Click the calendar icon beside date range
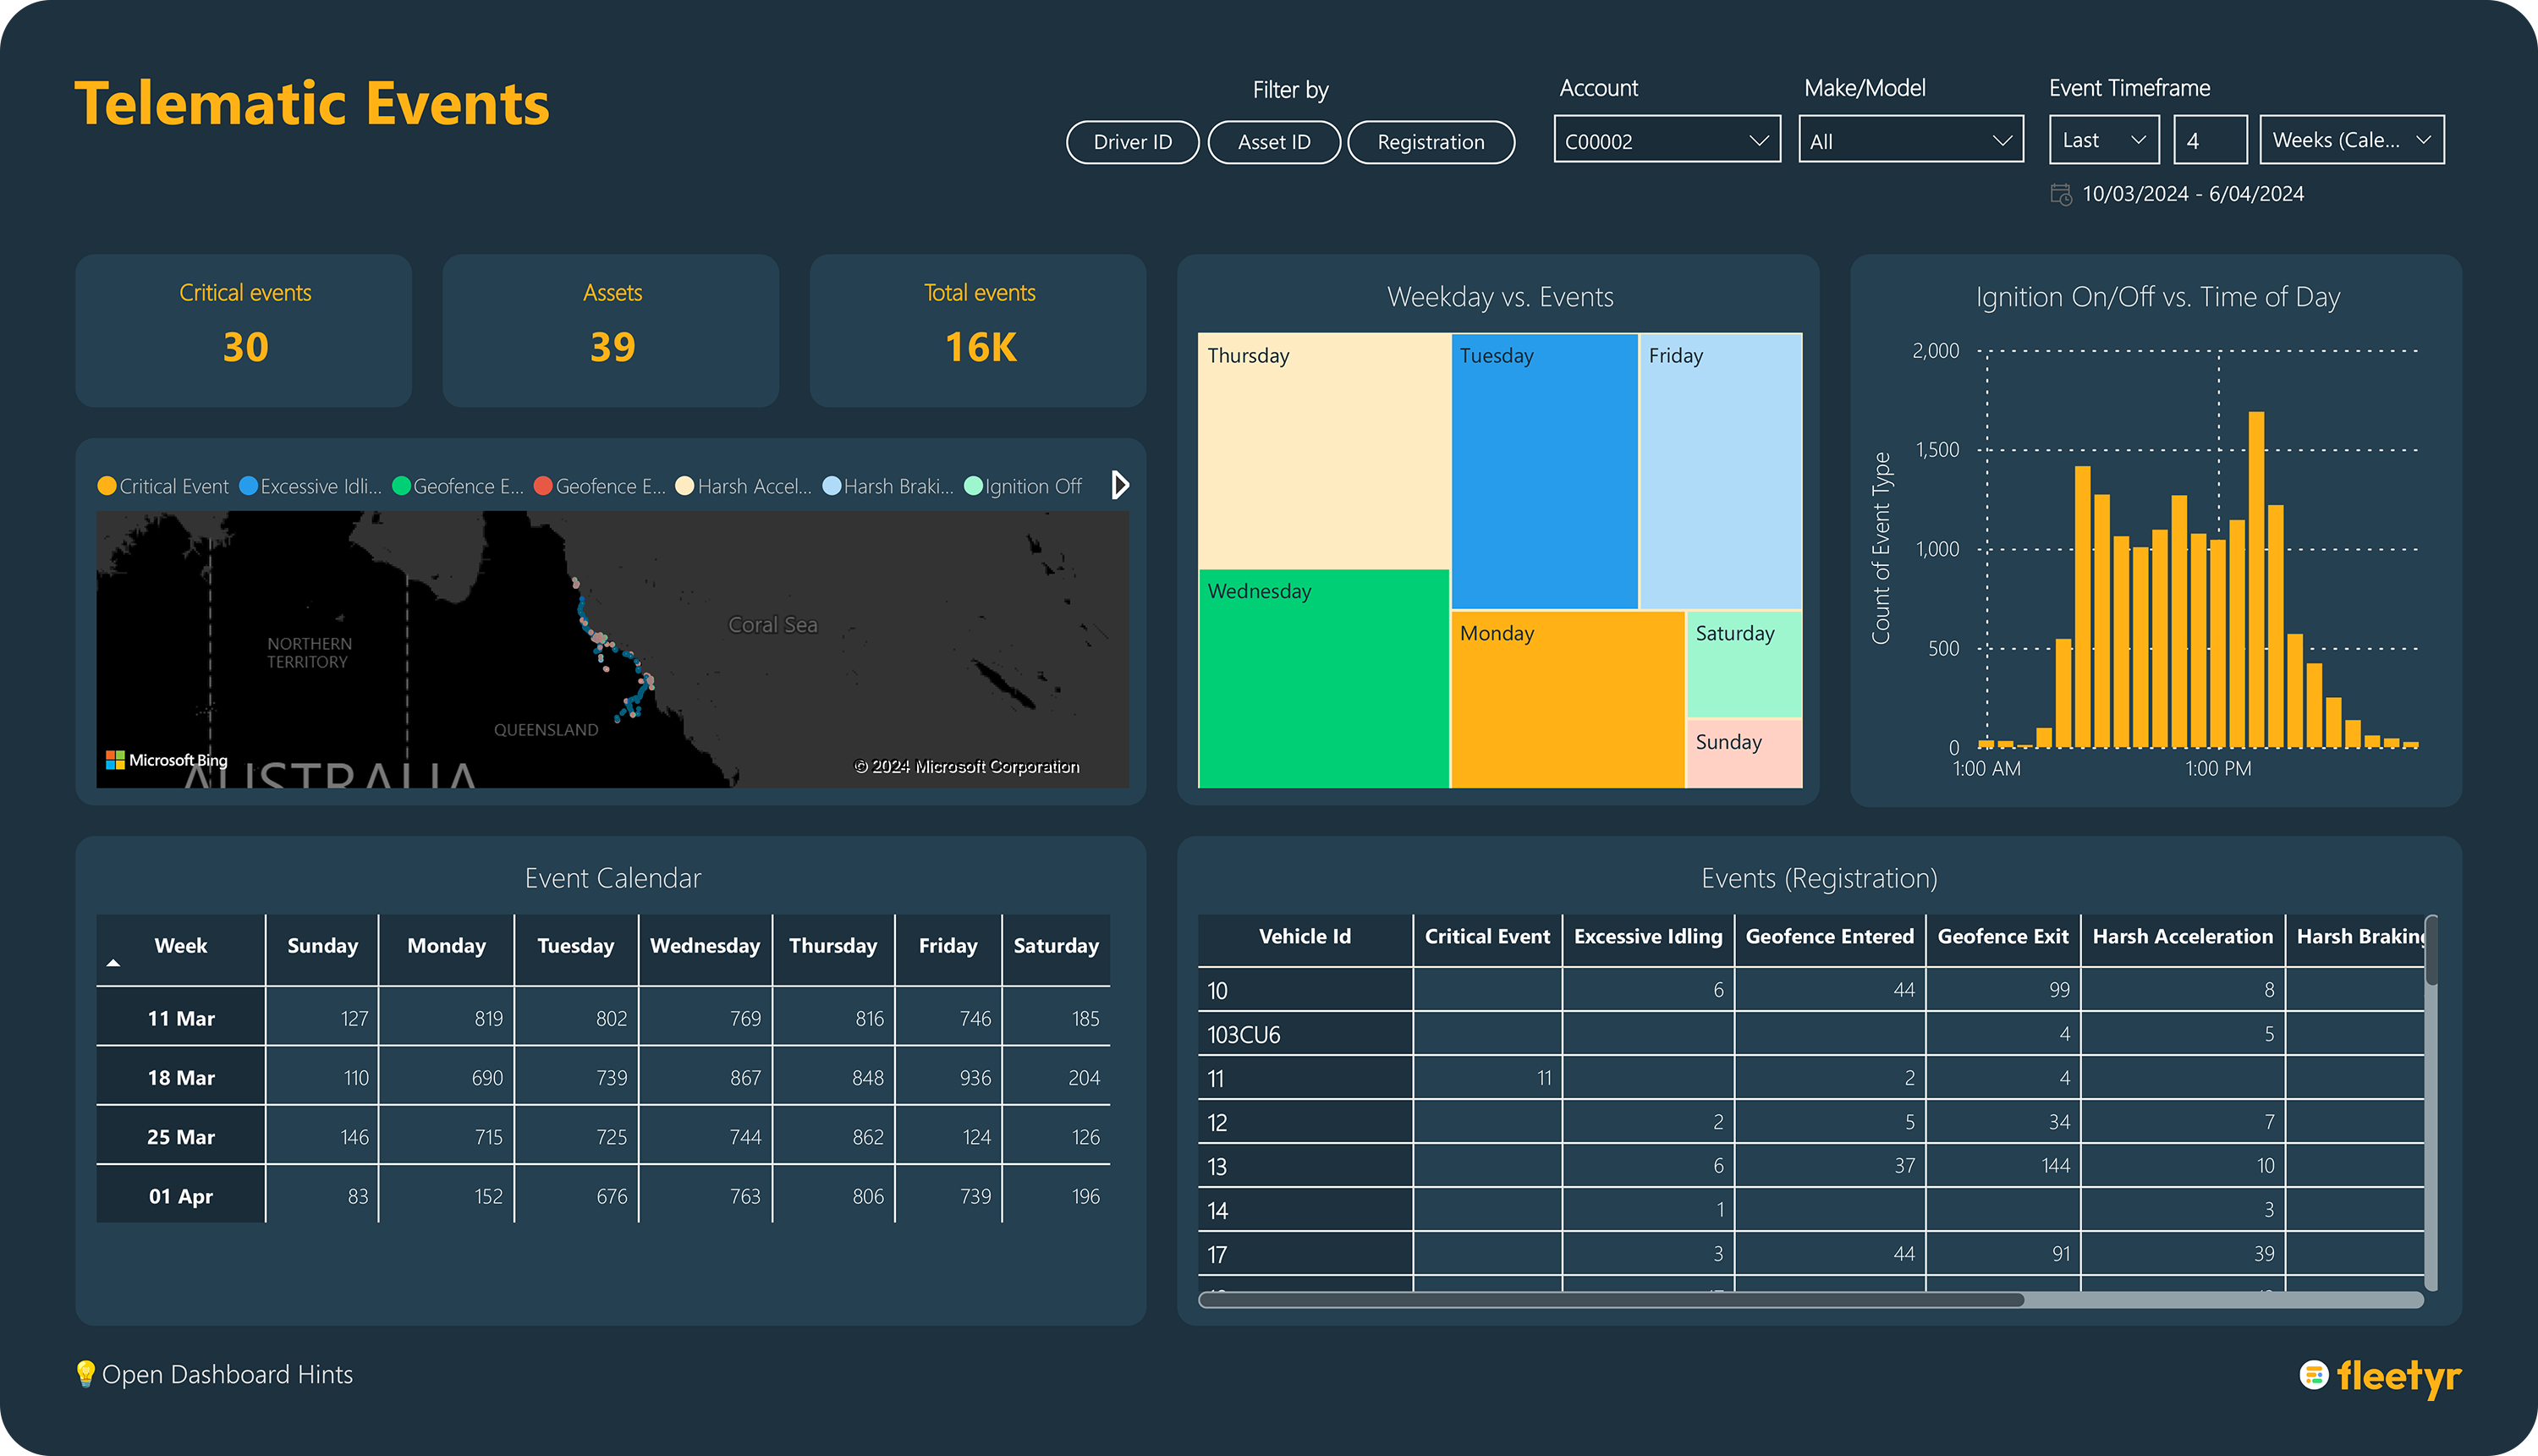The image size is (2538, 1456). click(2061, 194)
